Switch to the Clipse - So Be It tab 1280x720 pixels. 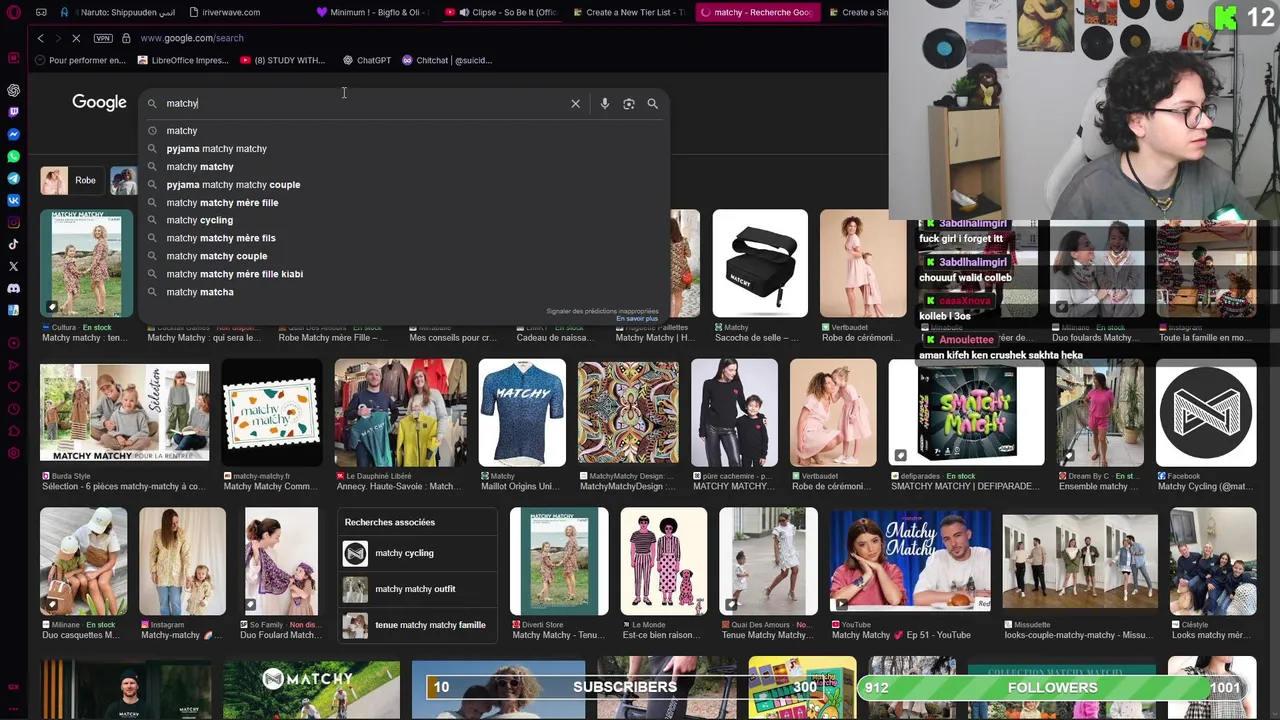500,12
